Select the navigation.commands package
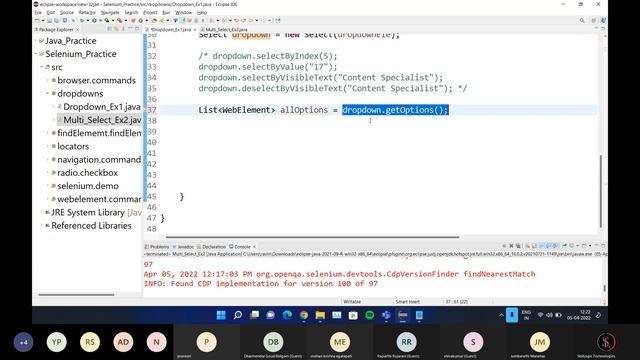The height and width of the screenshot is (360, 640). point(99,160)
